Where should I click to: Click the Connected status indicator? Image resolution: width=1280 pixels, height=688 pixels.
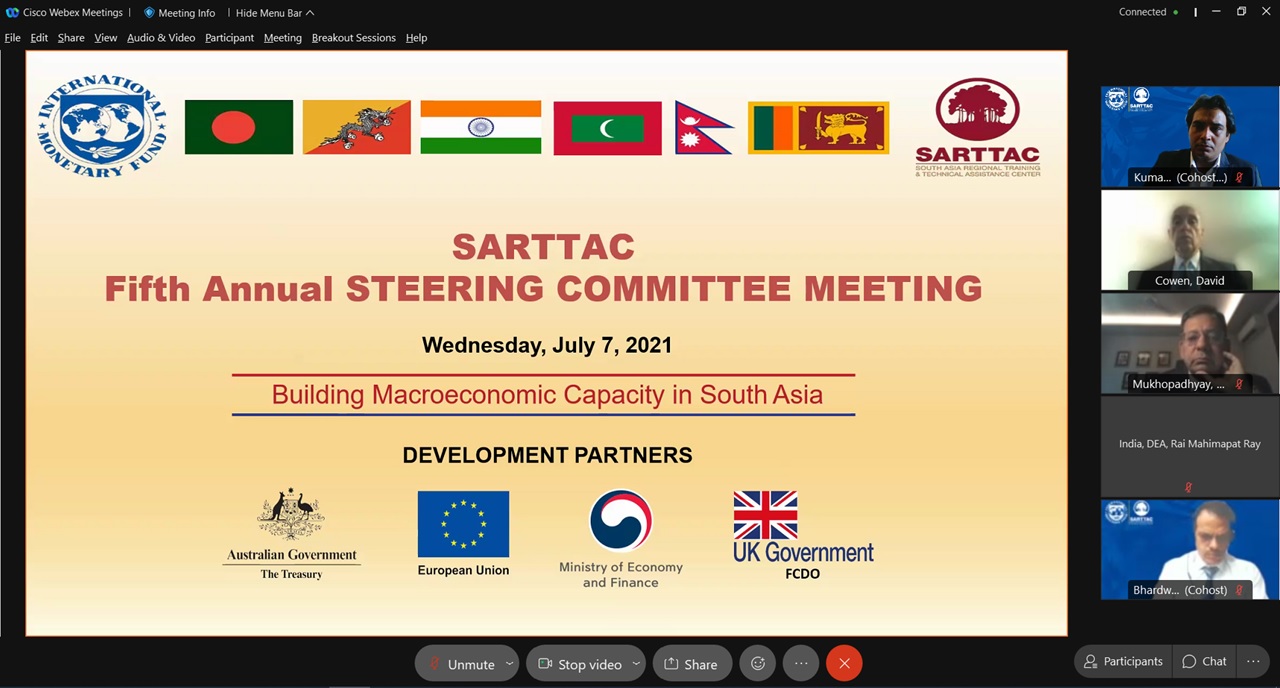[x=1149, y=12]
